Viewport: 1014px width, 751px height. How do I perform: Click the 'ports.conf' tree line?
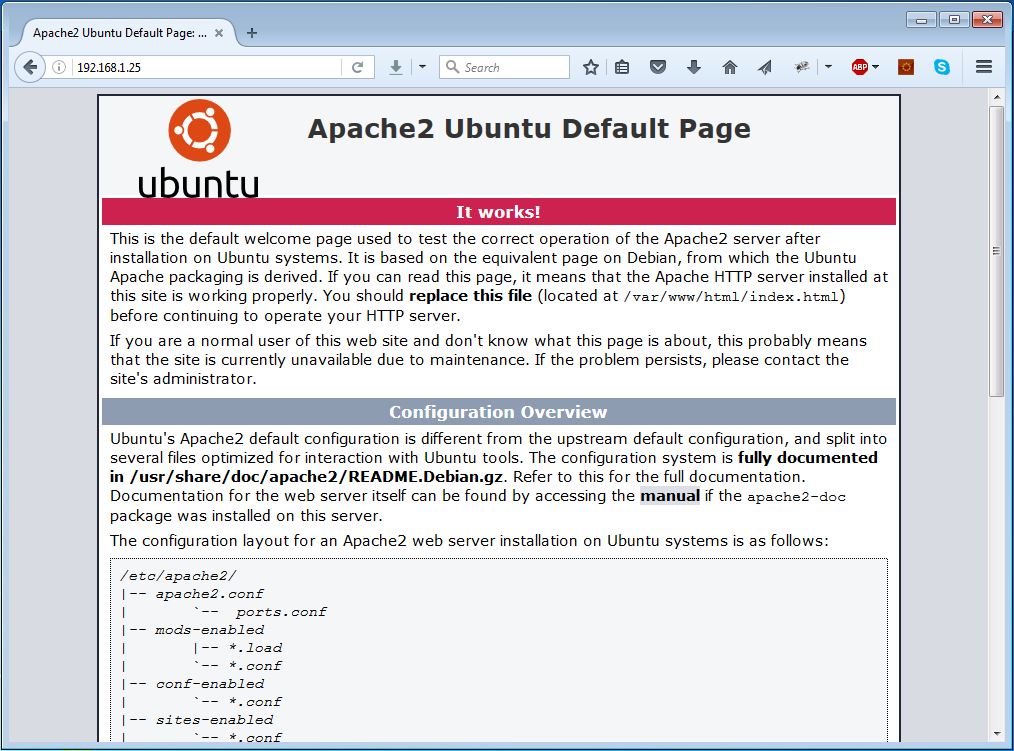pos(281,612)
